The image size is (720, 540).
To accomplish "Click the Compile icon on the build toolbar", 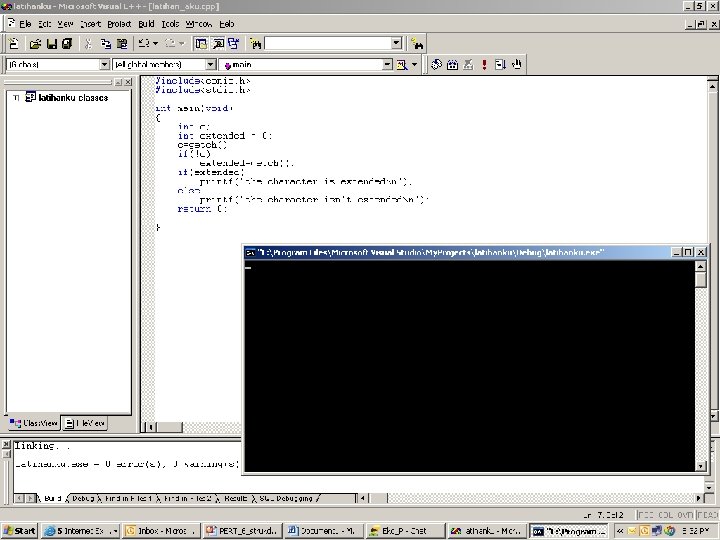I will point(437,65).
